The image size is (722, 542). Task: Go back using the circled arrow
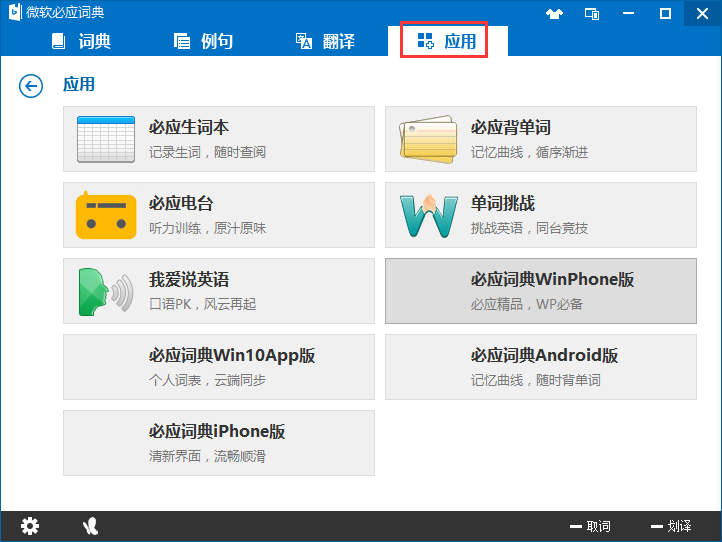pyautogui.click(x=31, y=86)
